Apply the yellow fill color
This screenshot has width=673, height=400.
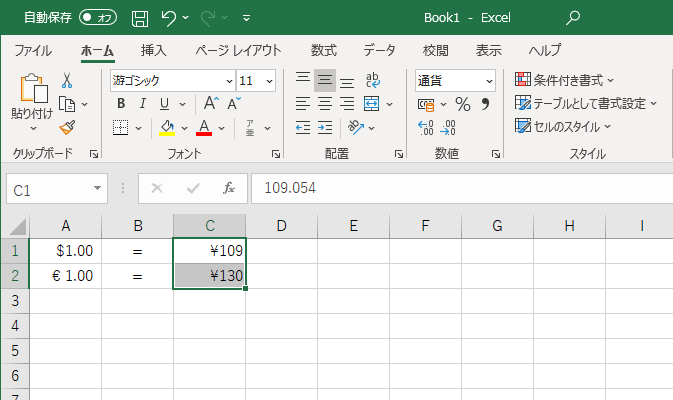[167, 128]
